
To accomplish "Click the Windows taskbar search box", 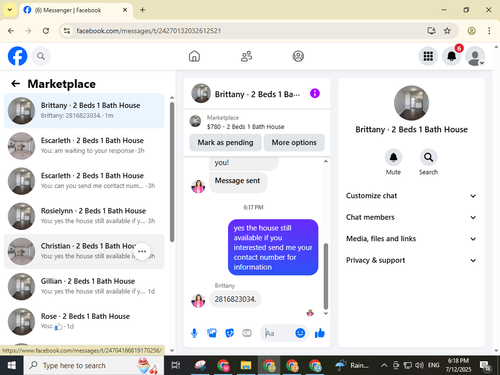I will click(94, 365).
